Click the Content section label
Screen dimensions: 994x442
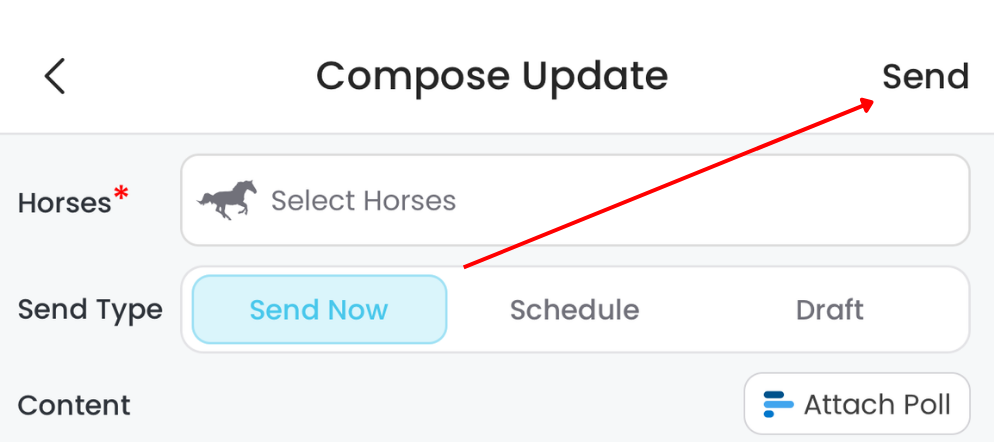pos(74,406)
